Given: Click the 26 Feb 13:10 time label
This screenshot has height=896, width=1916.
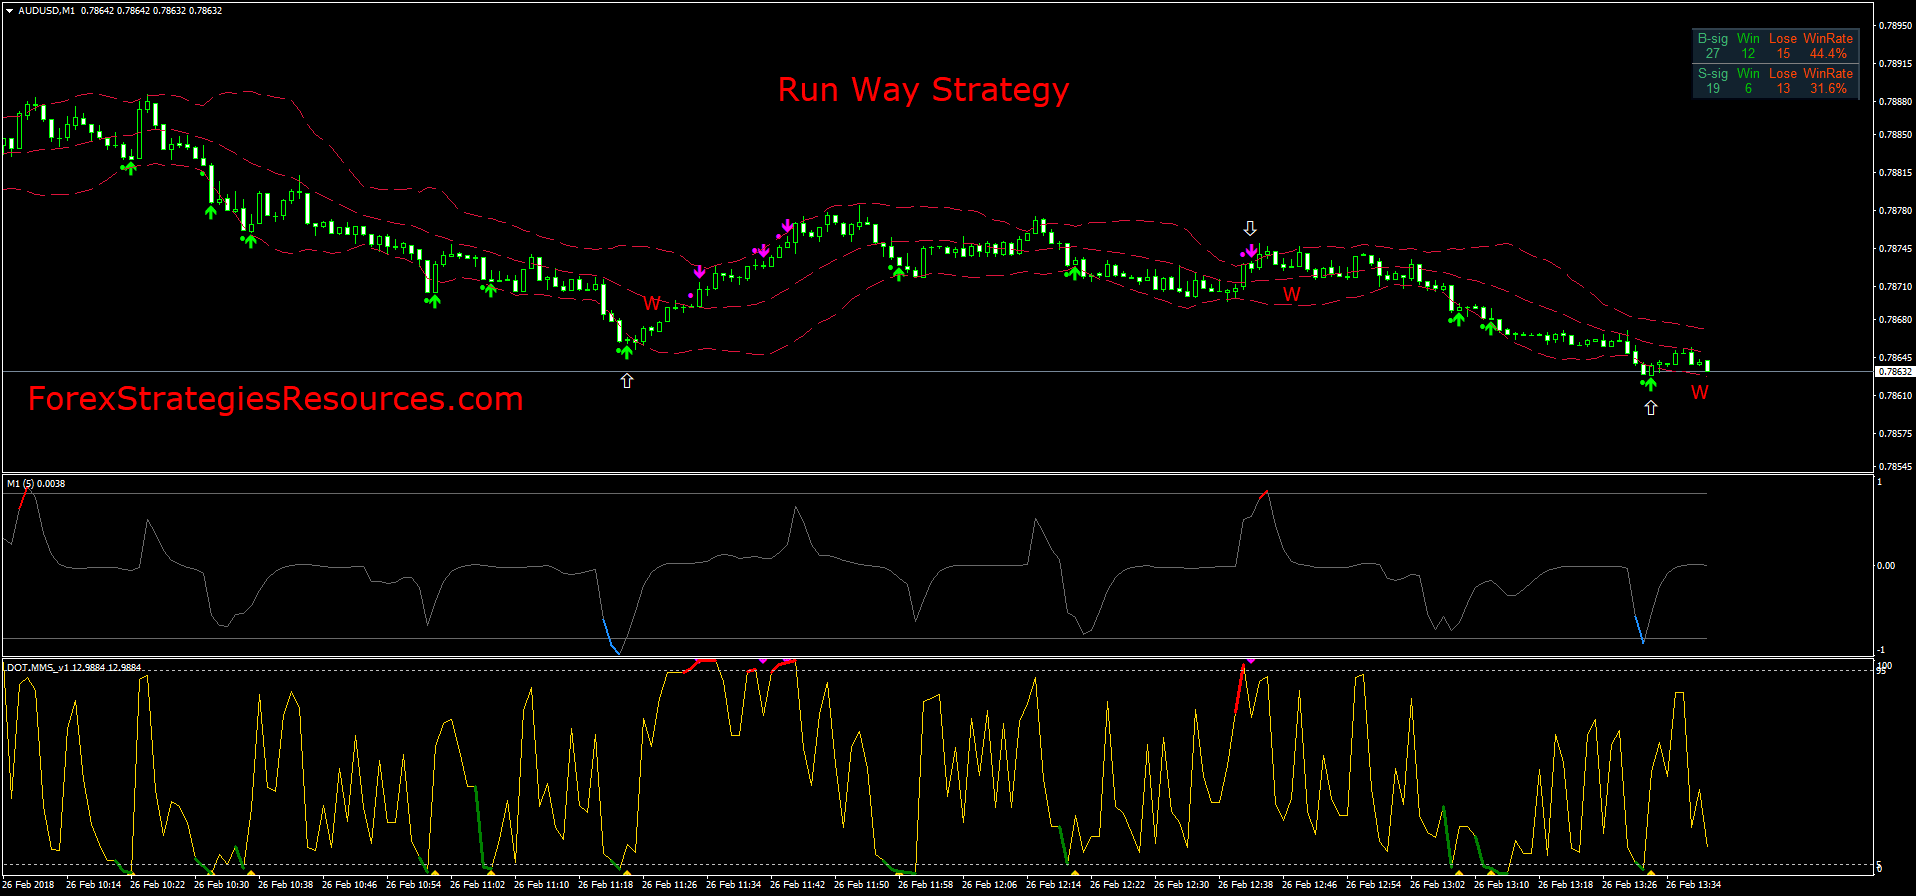Looking at the screenshot, I should 1501,885.
